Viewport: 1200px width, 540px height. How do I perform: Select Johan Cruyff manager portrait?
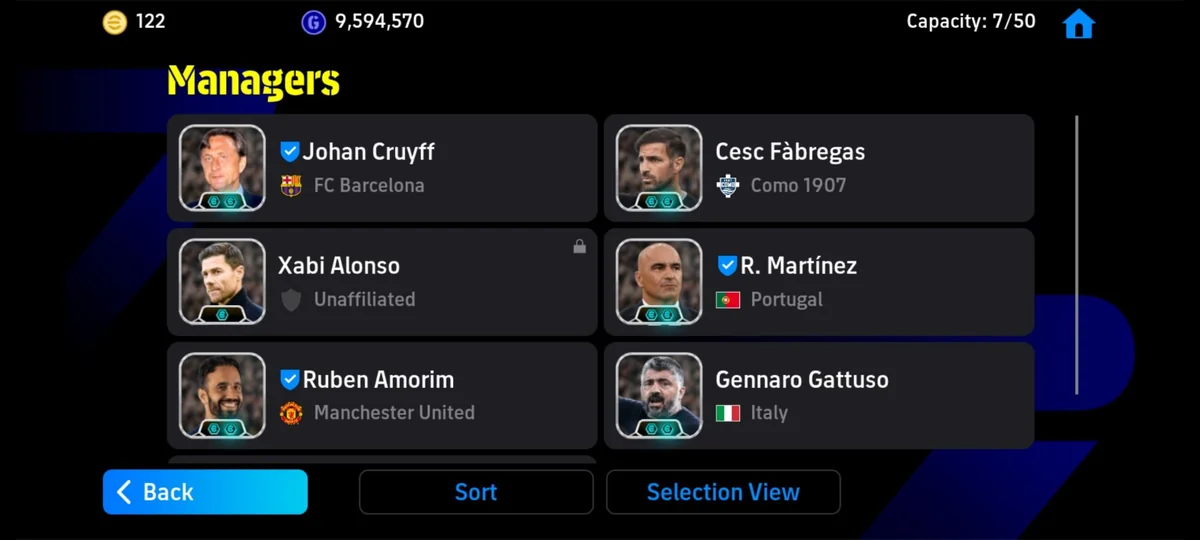click(x=222, y=168)
